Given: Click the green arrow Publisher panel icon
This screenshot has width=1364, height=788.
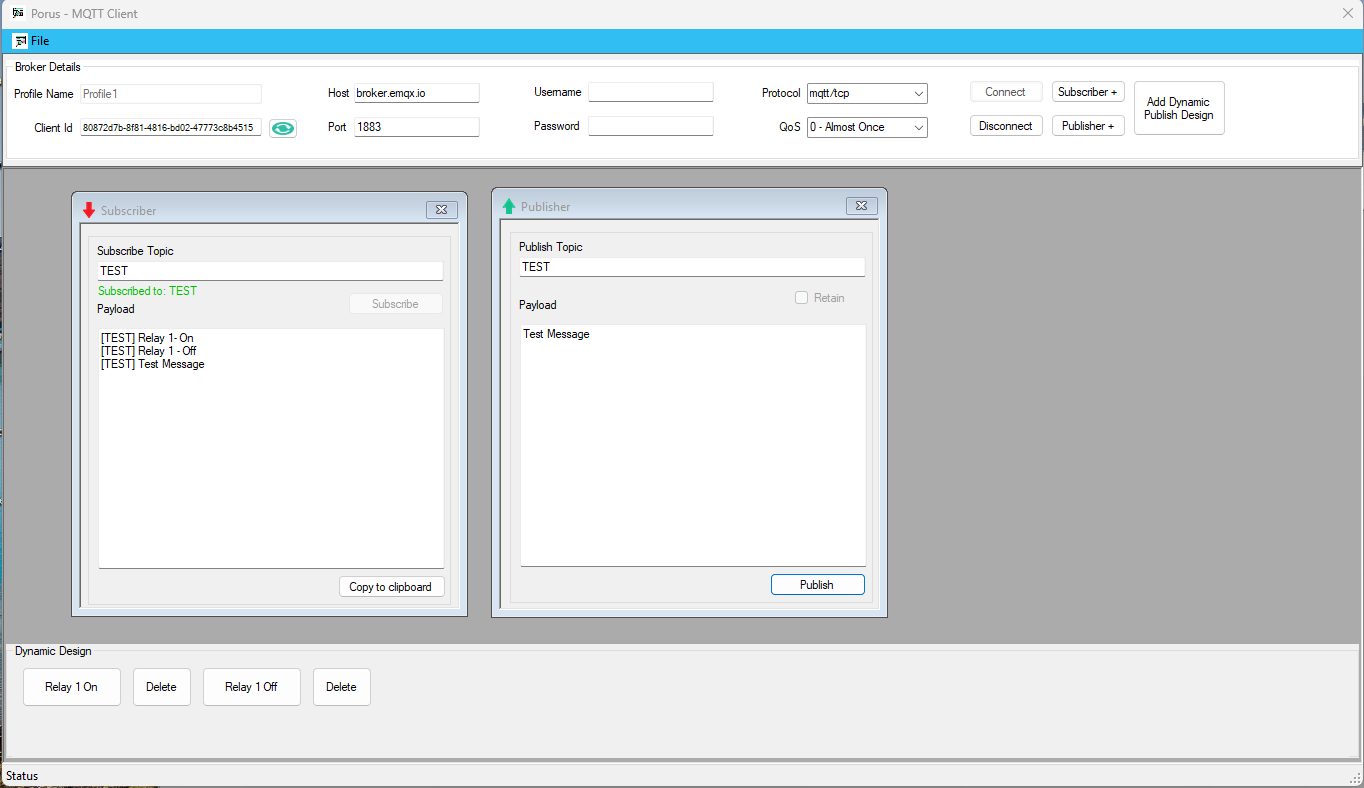Looking at the screenshot, I should (509, 206).
